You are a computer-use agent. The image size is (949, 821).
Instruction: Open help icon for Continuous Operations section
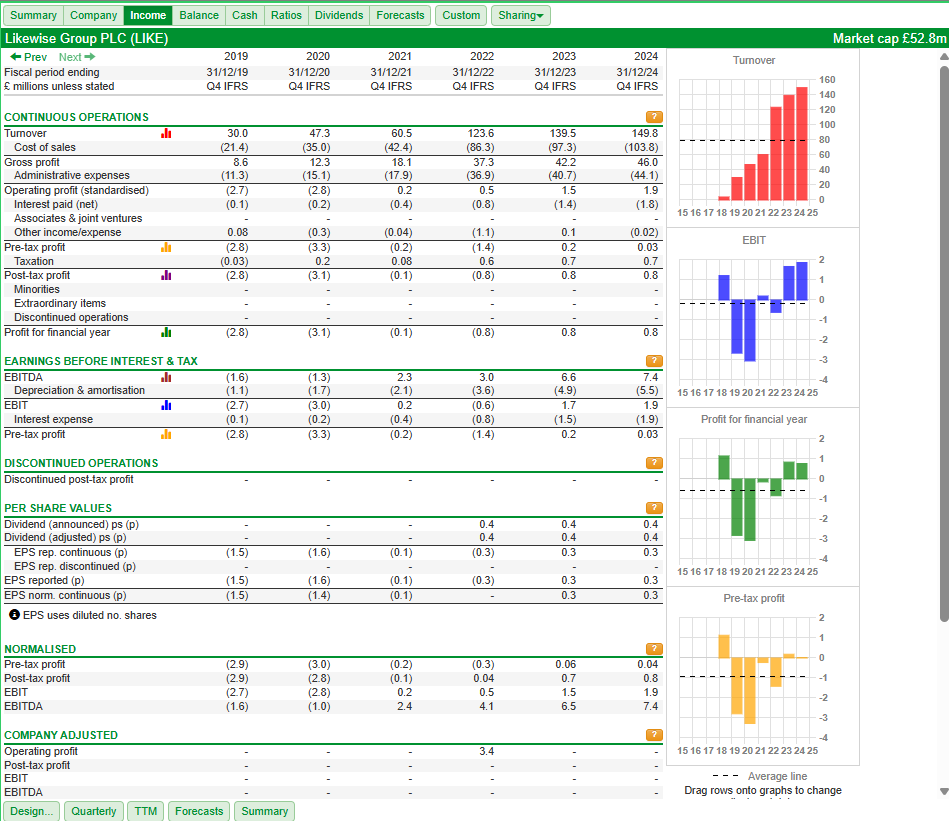[x=654, y=117]
